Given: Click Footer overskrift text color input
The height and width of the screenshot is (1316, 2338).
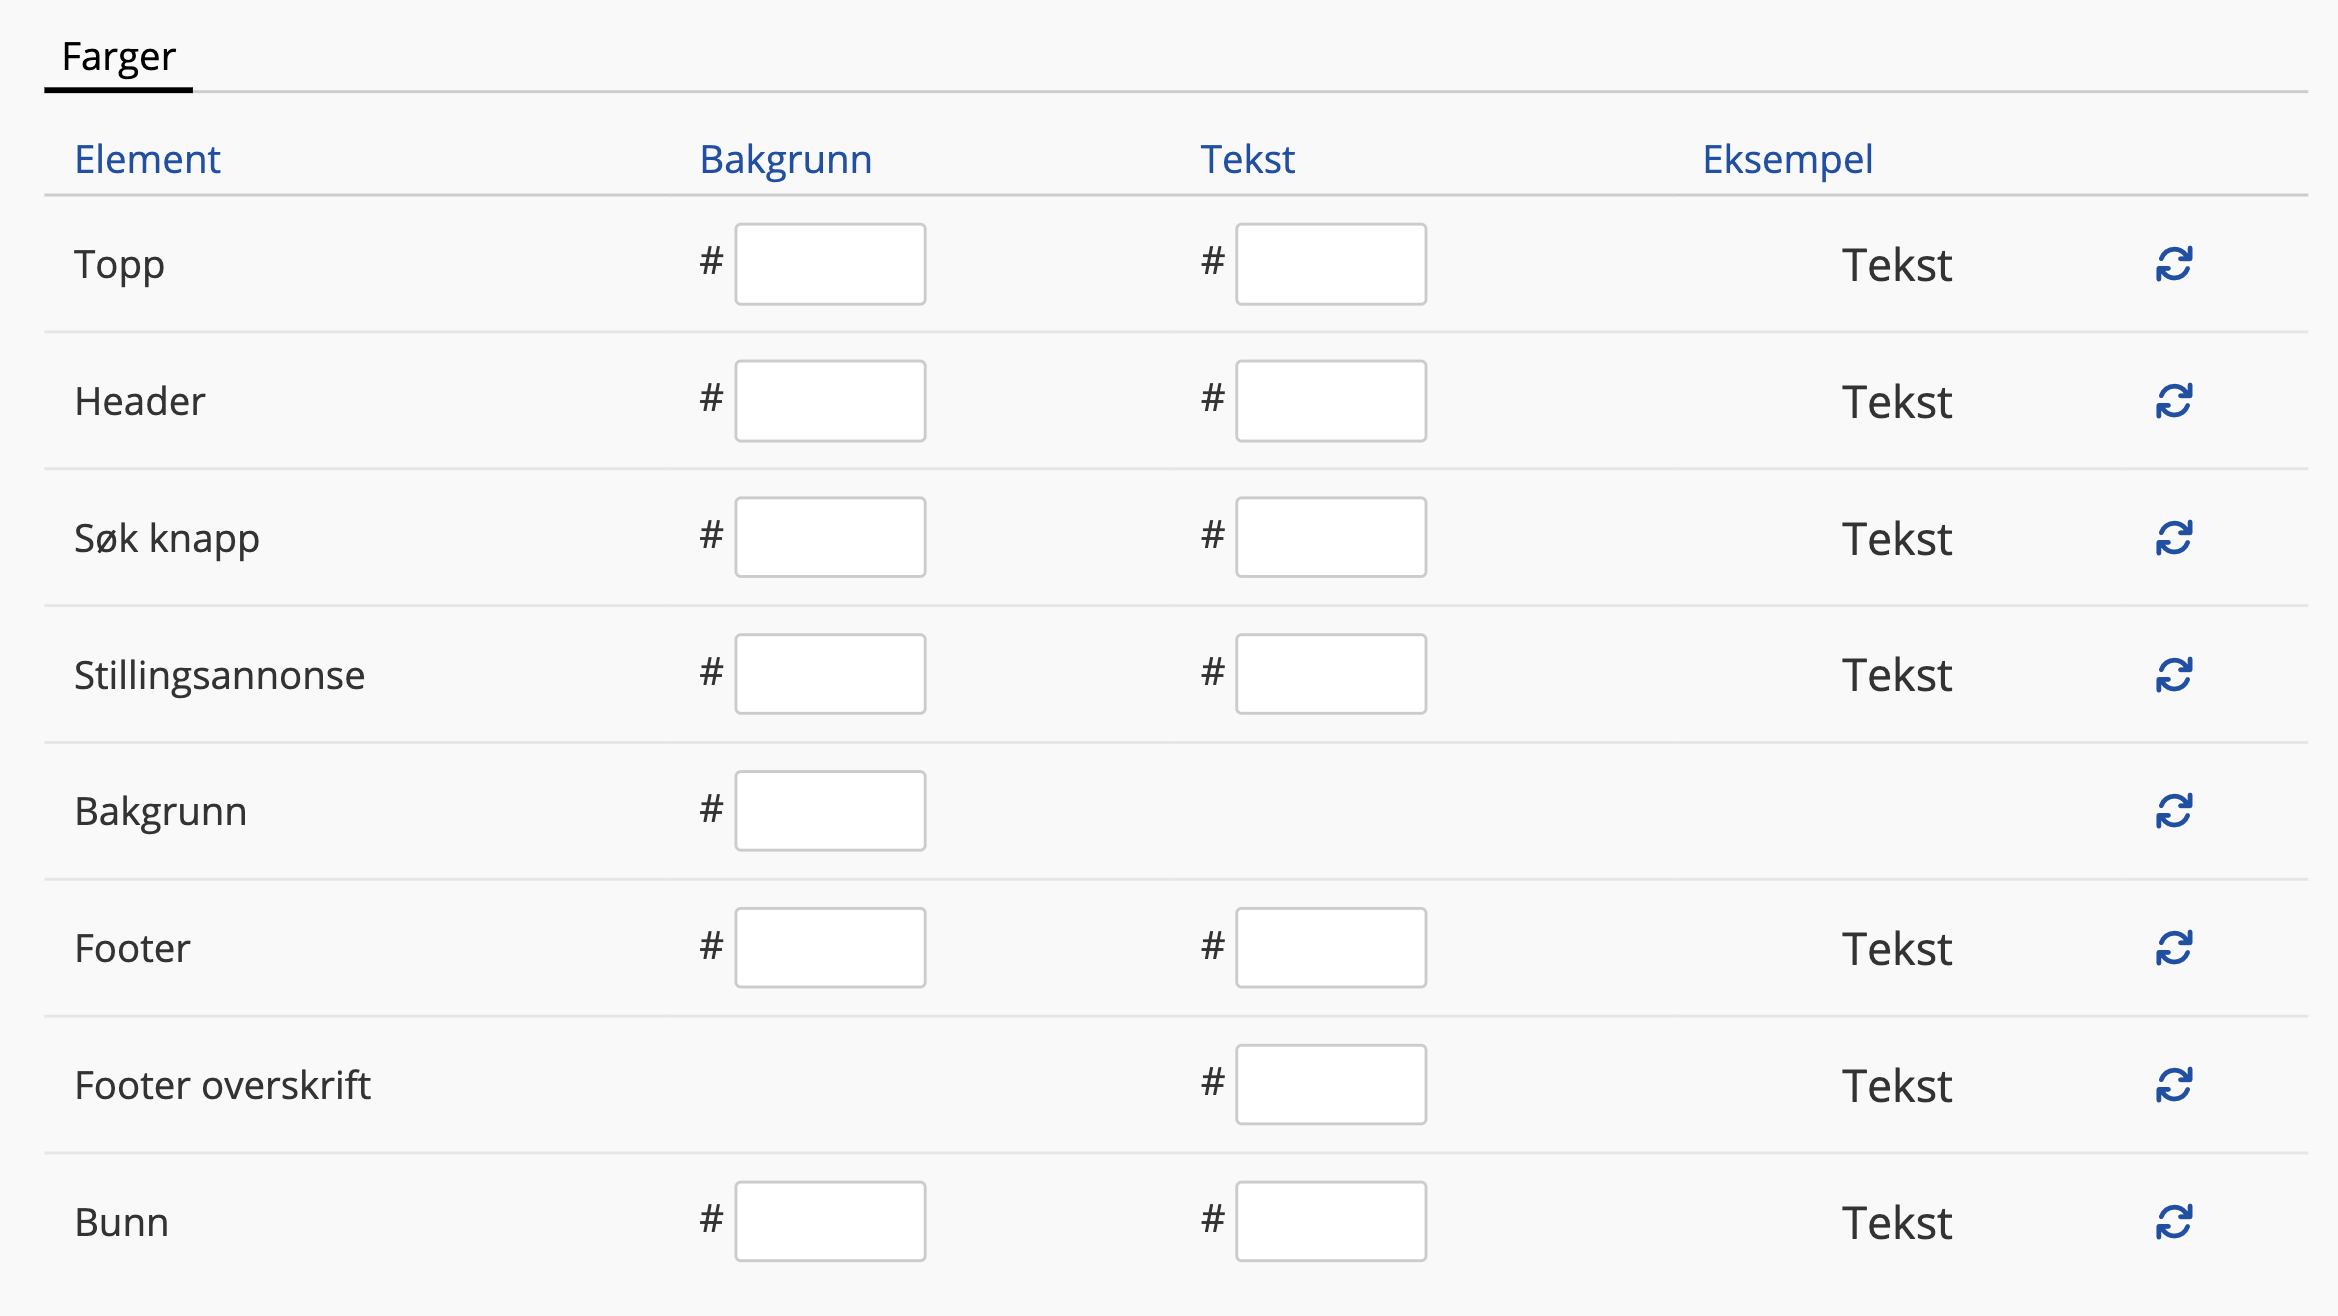Looking at the screenshot, I should pyautogui.click(x=1331, y=1085).
